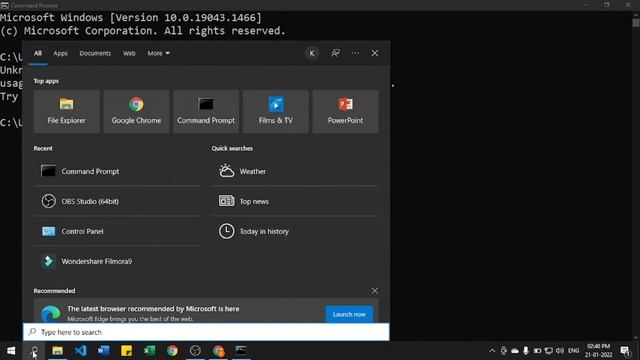Image resolution: width=640 pixels, height=360 pixels.
Task: Click the Type here to search field
Action: pos(206,332)
